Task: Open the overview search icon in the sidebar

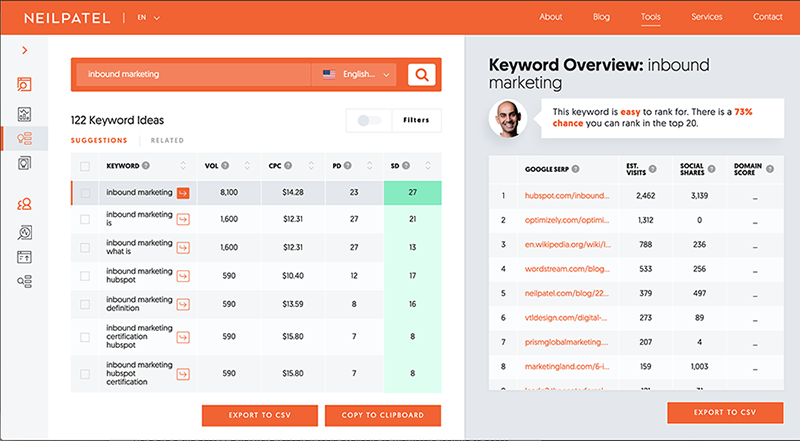Action: click(24, 84)
